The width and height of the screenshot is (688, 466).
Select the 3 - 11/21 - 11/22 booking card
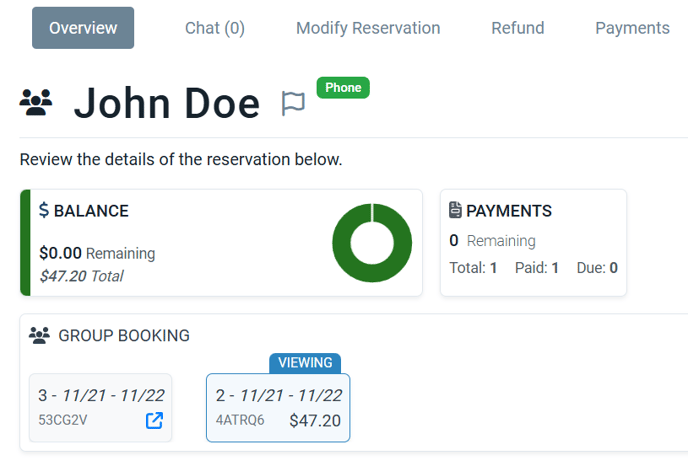(x=100, y=408)
